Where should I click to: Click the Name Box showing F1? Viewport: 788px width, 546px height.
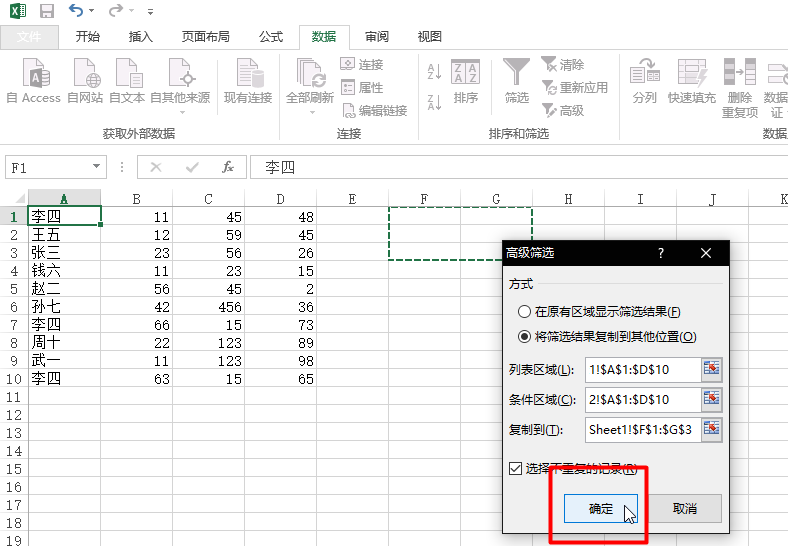[x=48, y=167]
